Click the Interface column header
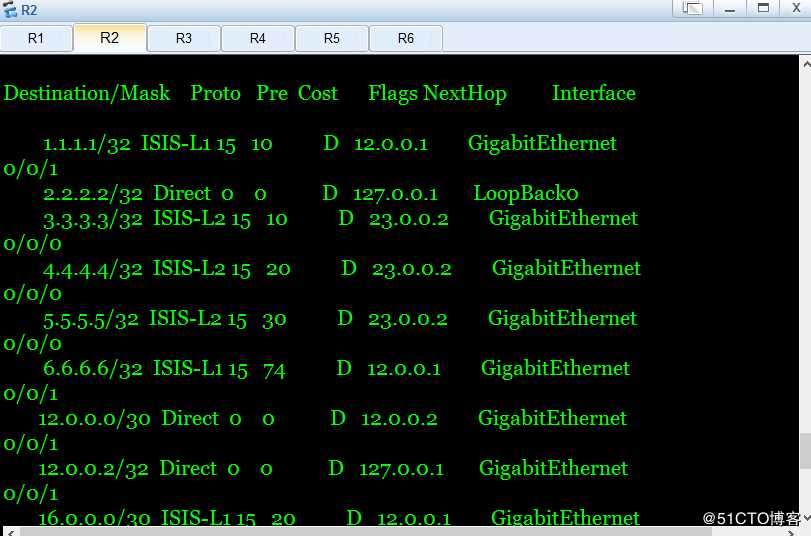Screen dimensions: 811x536 tap(594, 94)
